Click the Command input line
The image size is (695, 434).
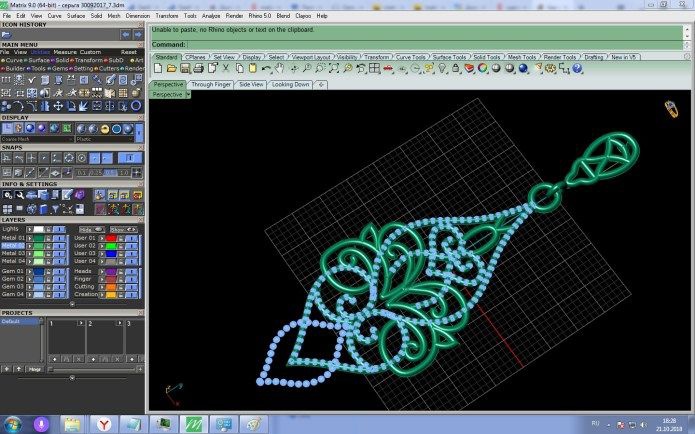[417, 44]
